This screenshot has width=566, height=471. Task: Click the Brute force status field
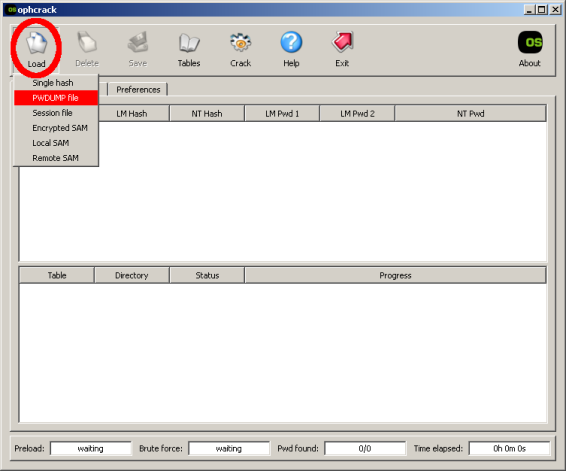click(229, 449)
